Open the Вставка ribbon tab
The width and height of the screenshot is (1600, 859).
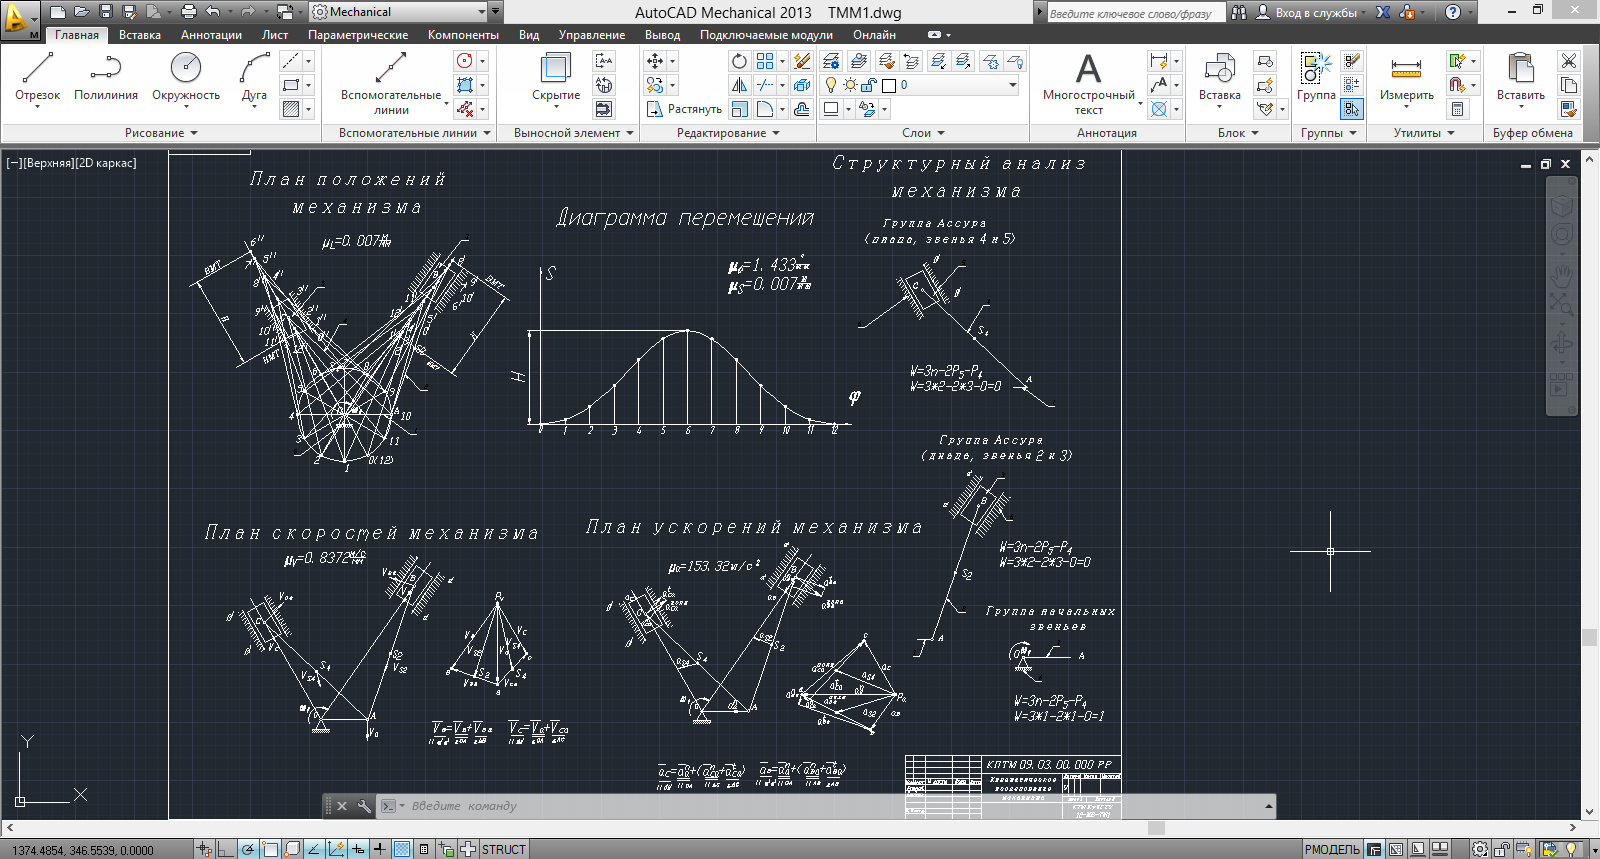click(x=140, y=35)
